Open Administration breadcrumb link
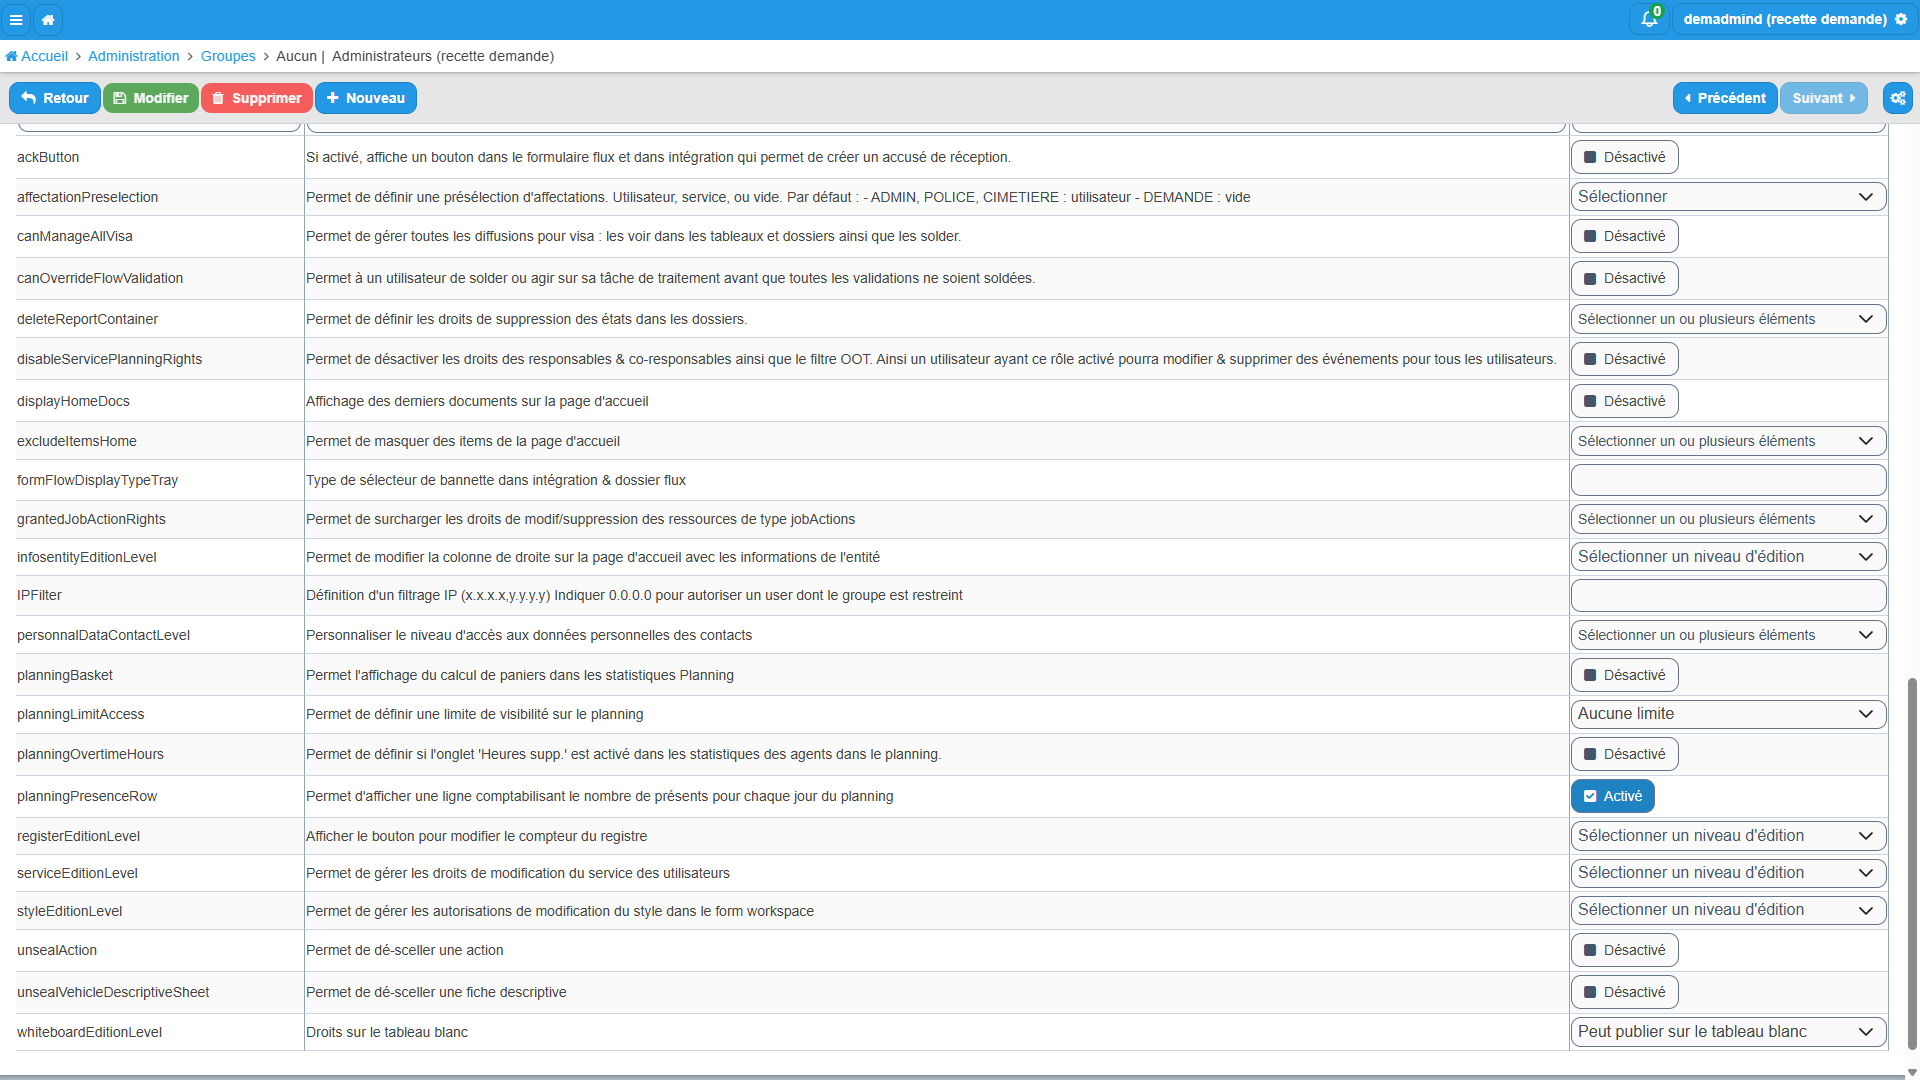1920x1080 pixels. [x=134, y=56]
